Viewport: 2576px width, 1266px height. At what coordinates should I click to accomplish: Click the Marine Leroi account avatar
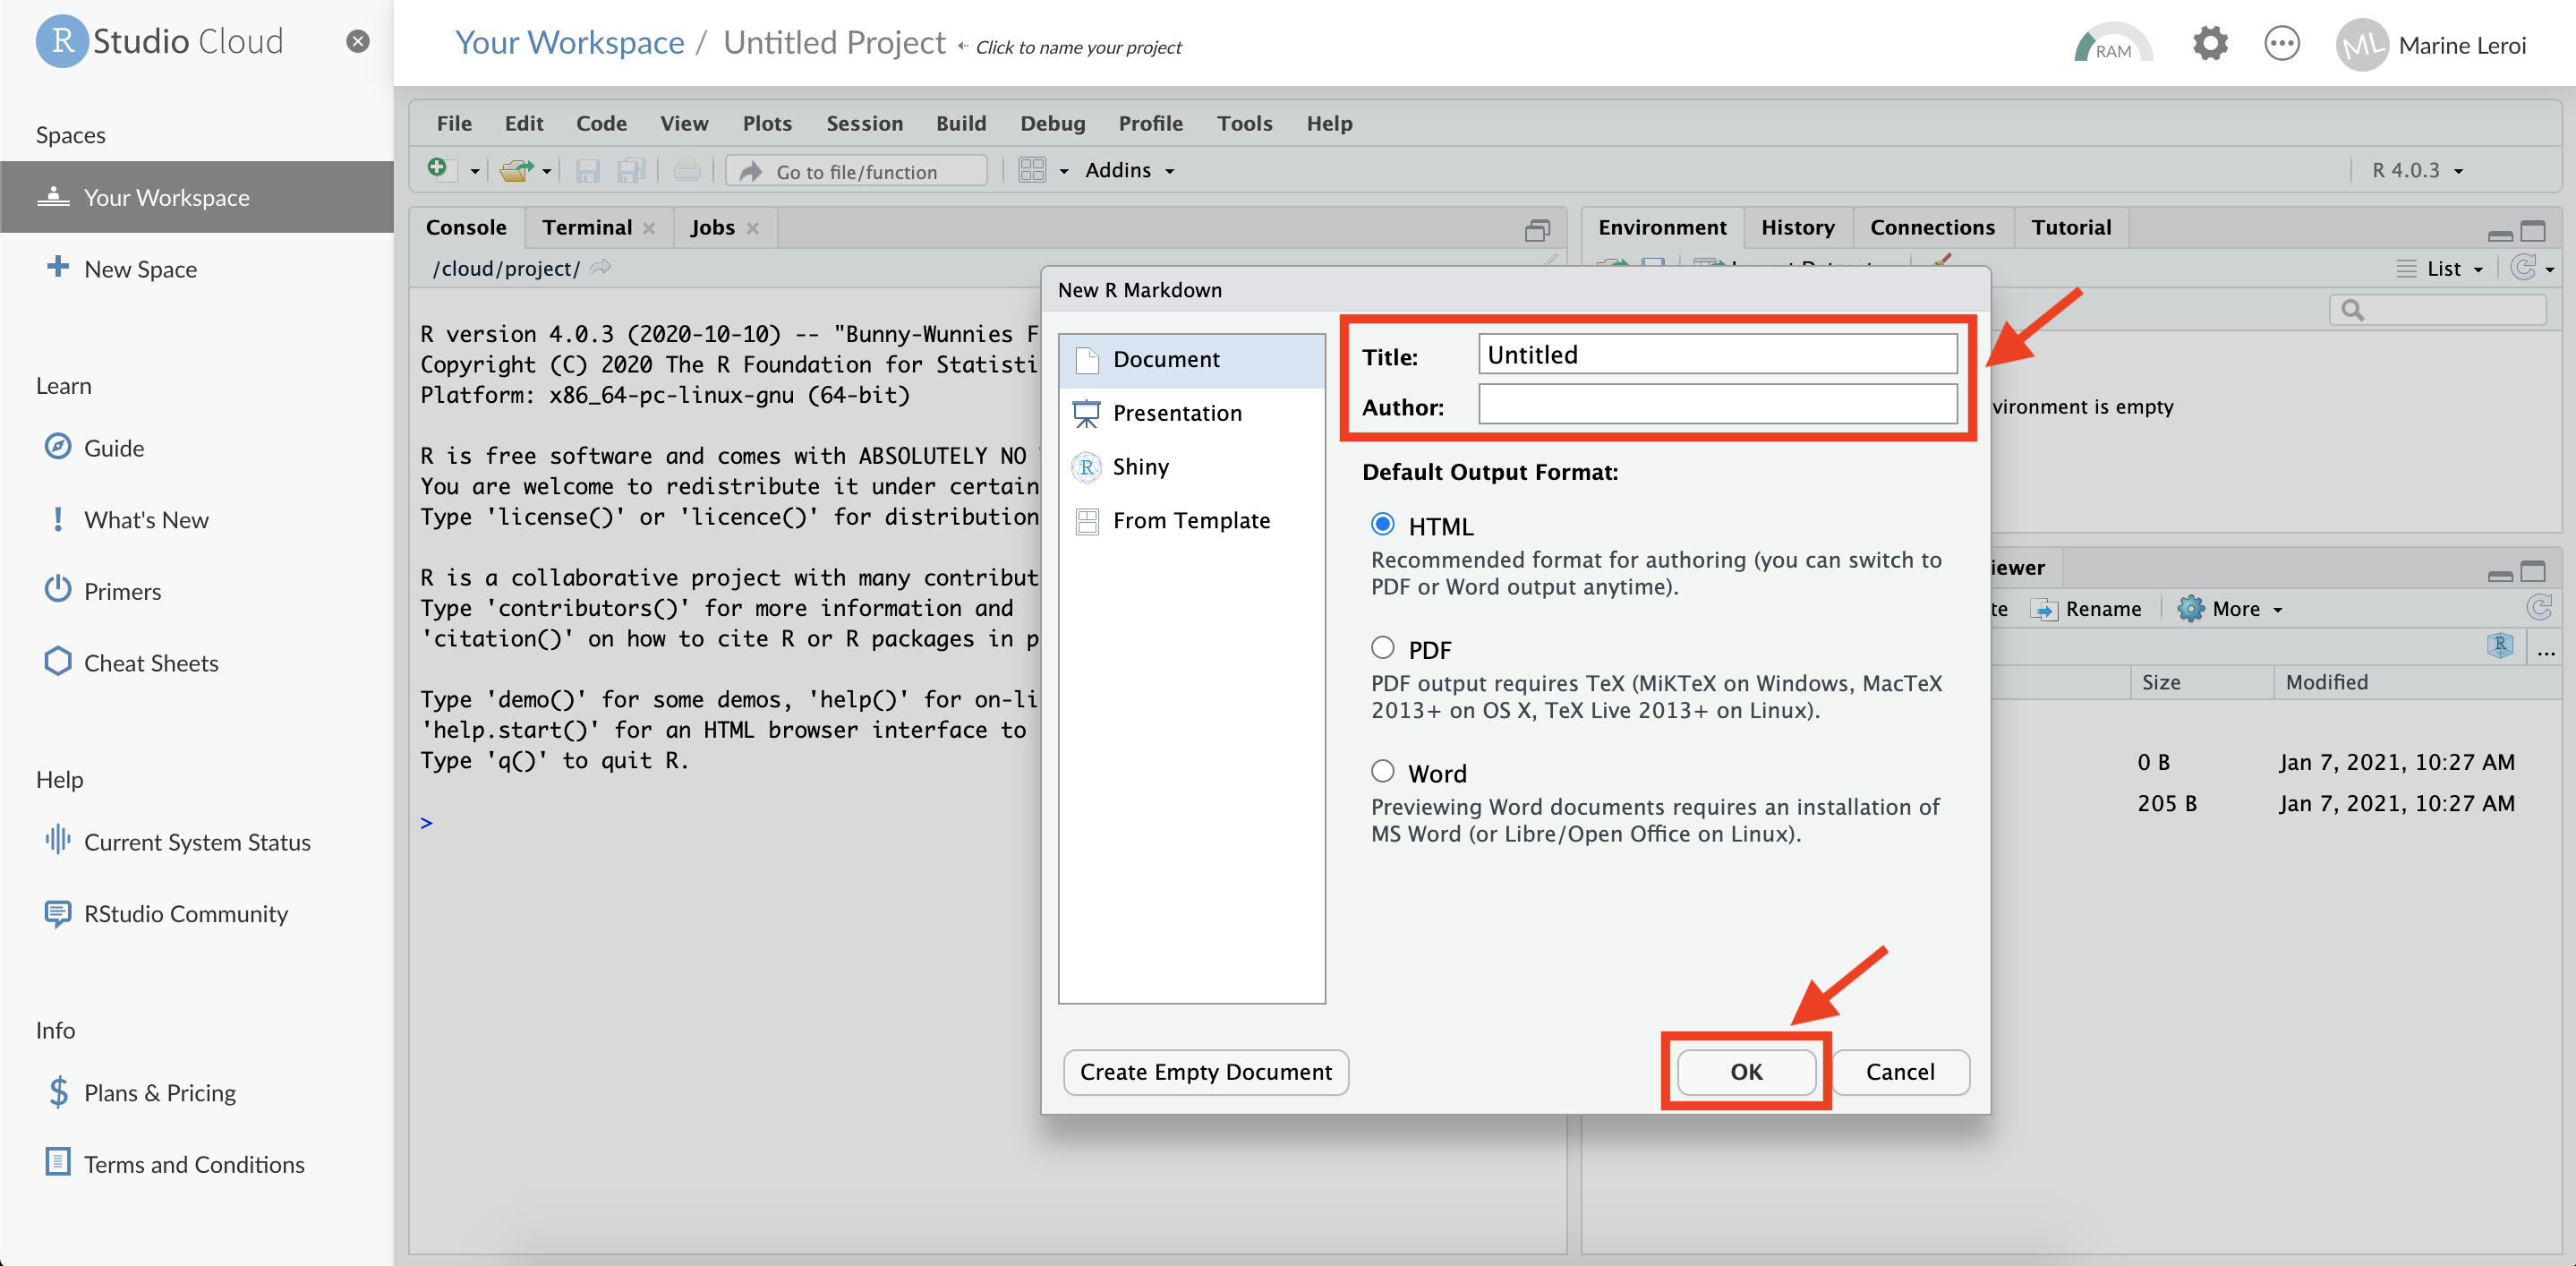2361,45
